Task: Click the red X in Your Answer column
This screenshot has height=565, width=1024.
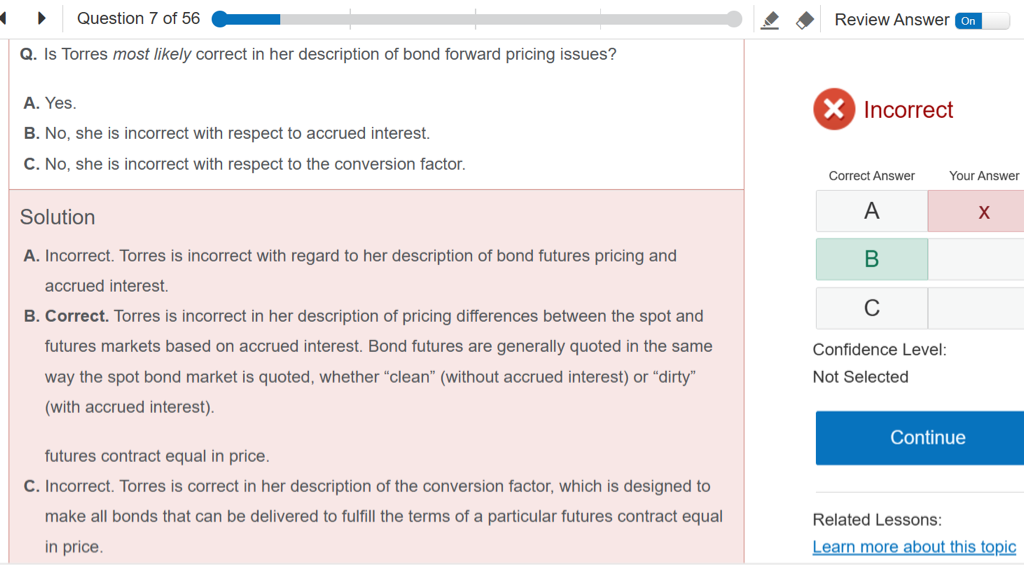Action: click(983, 211)
